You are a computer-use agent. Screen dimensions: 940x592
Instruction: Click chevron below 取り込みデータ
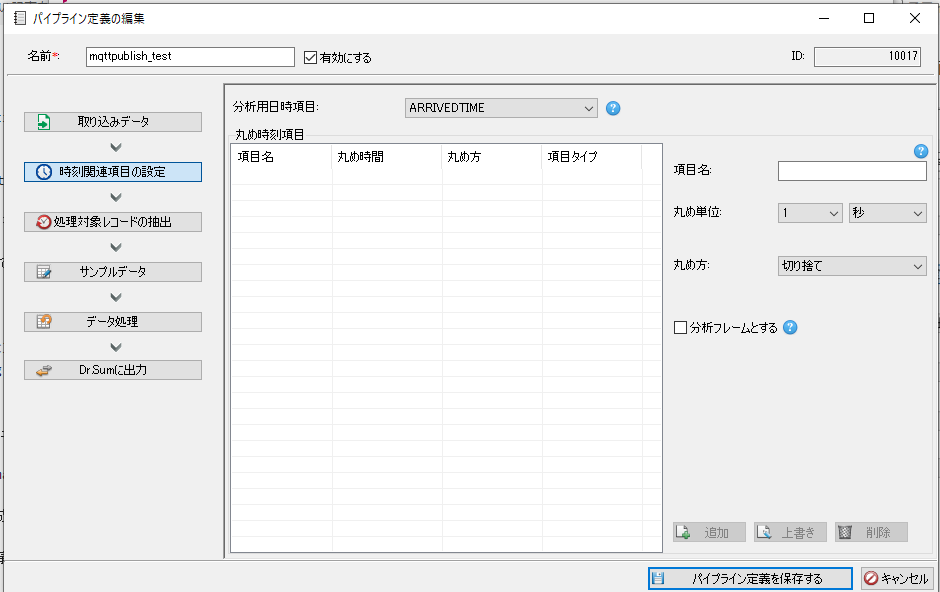pos(116,147)
